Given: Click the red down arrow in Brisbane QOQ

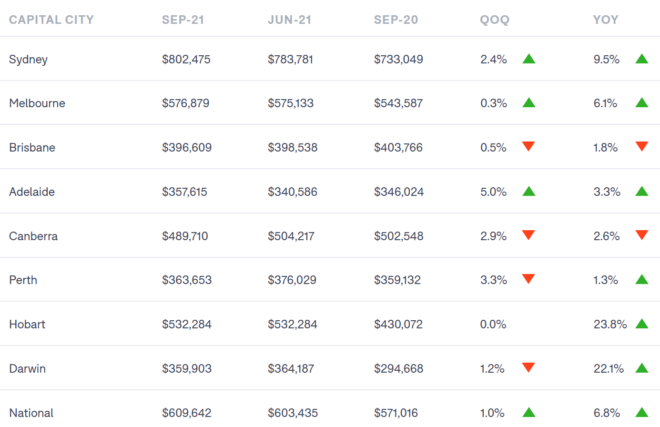Looking at the screenshot, I should [529, 147].
